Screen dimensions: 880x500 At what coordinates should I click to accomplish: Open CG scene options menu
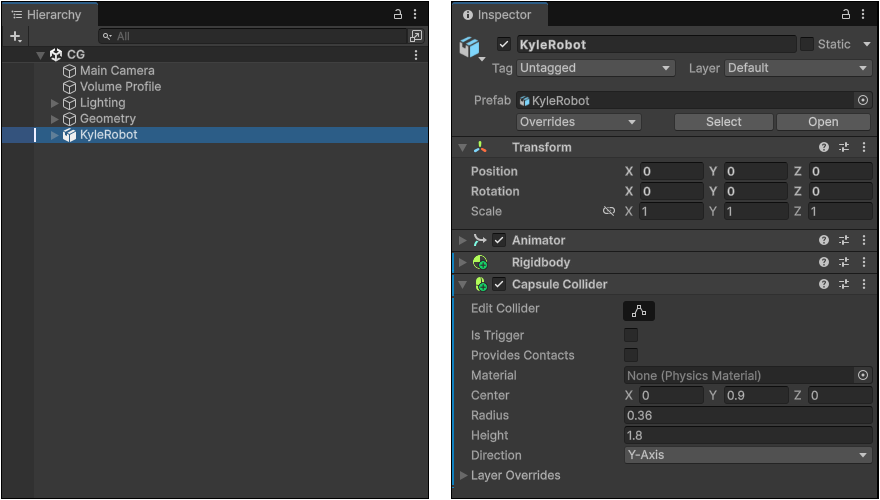[x=416, y=55]
